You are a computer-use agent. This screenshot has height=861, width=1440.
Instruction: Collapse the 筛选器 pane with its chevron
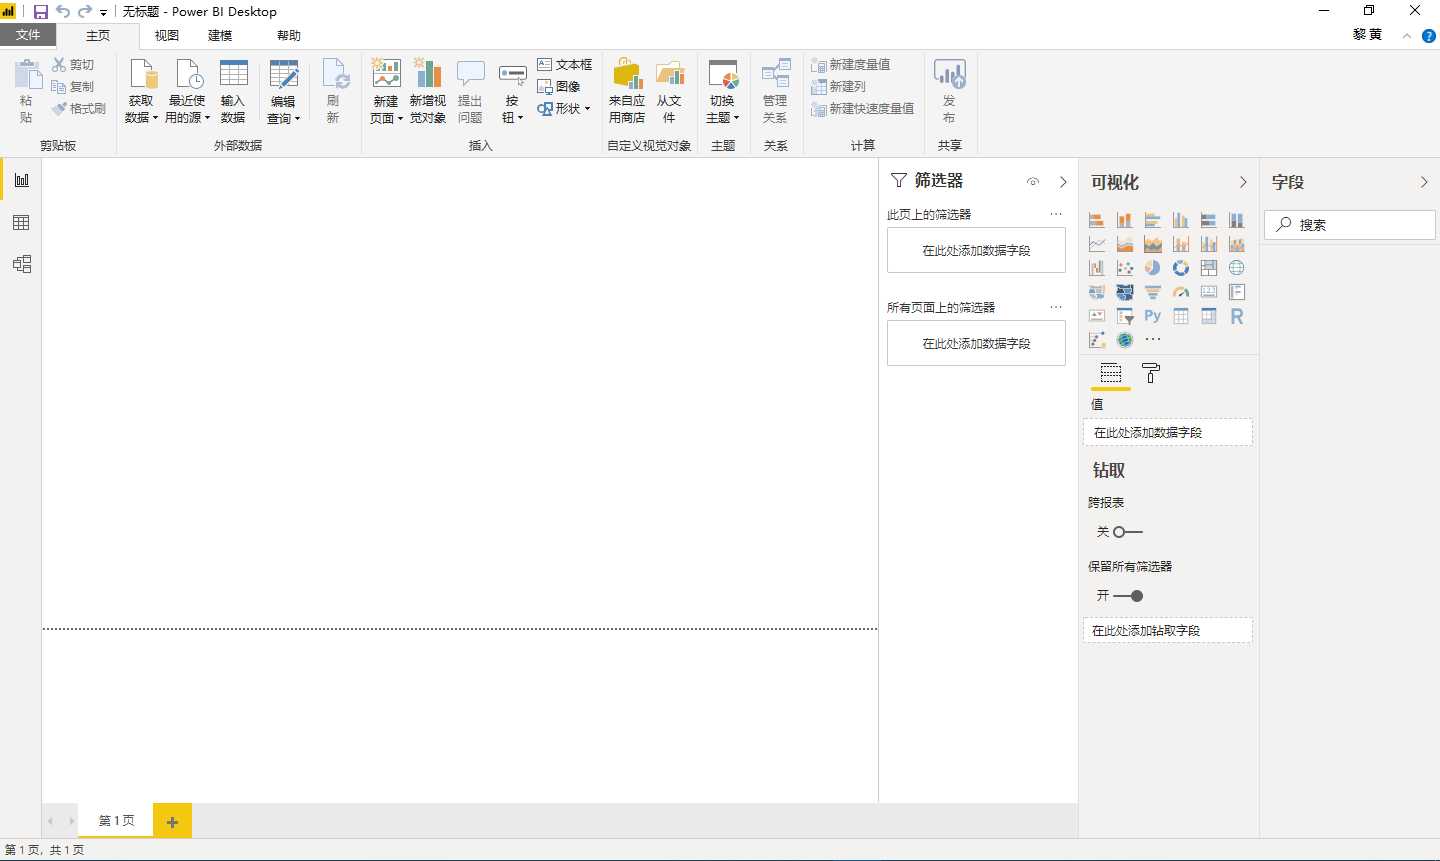[1063, 182]
